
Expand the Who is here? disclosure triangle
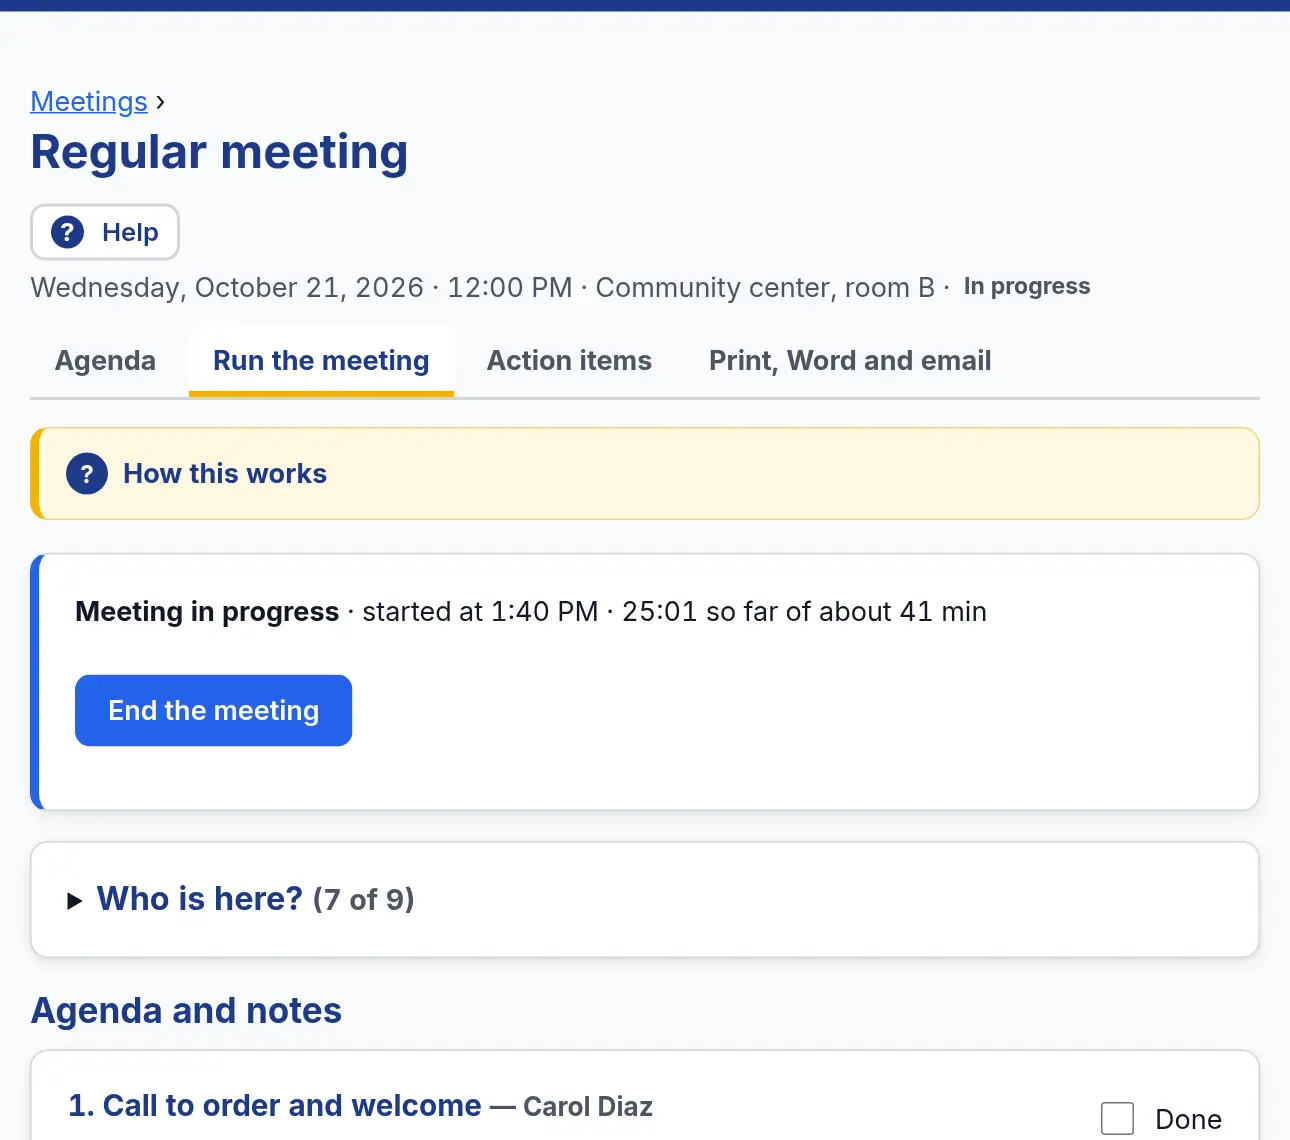click(x=74, y=901)
